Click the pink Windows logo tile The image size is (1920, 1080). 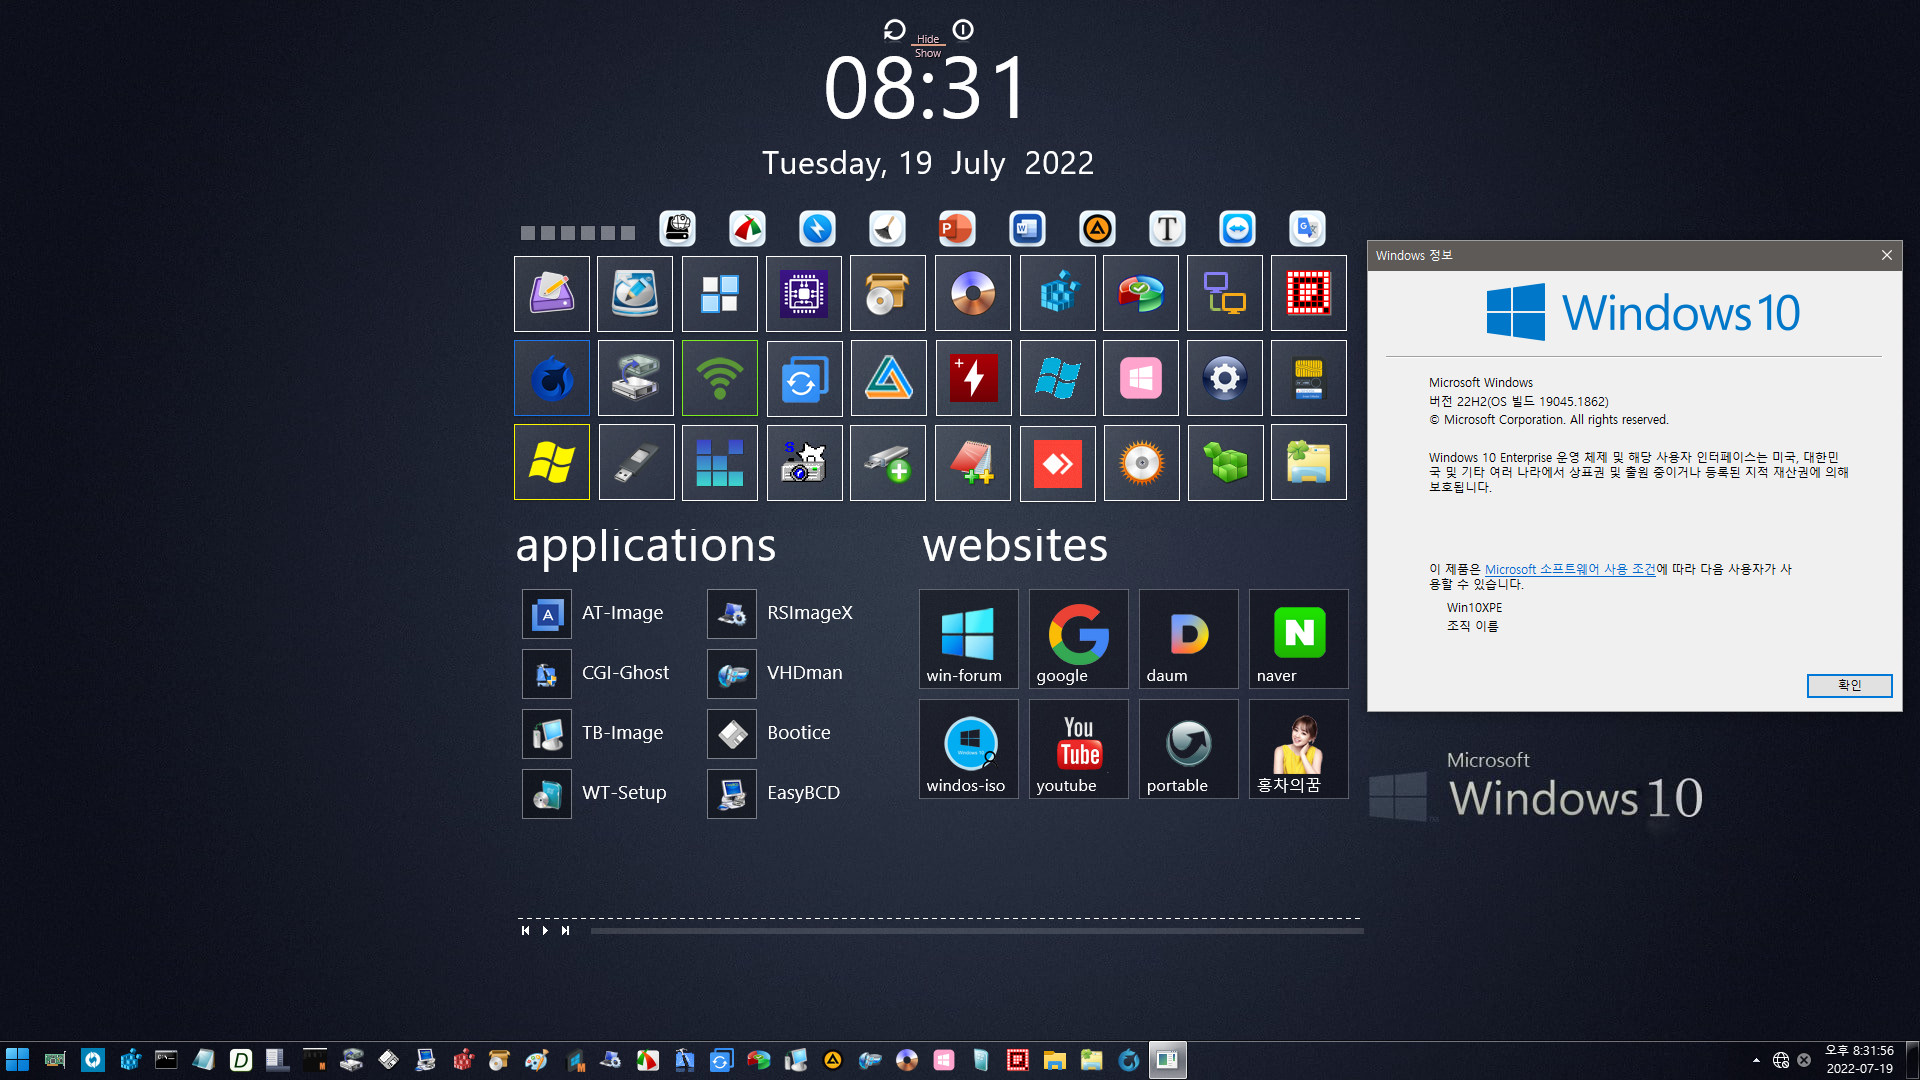tap(1141, 378)
